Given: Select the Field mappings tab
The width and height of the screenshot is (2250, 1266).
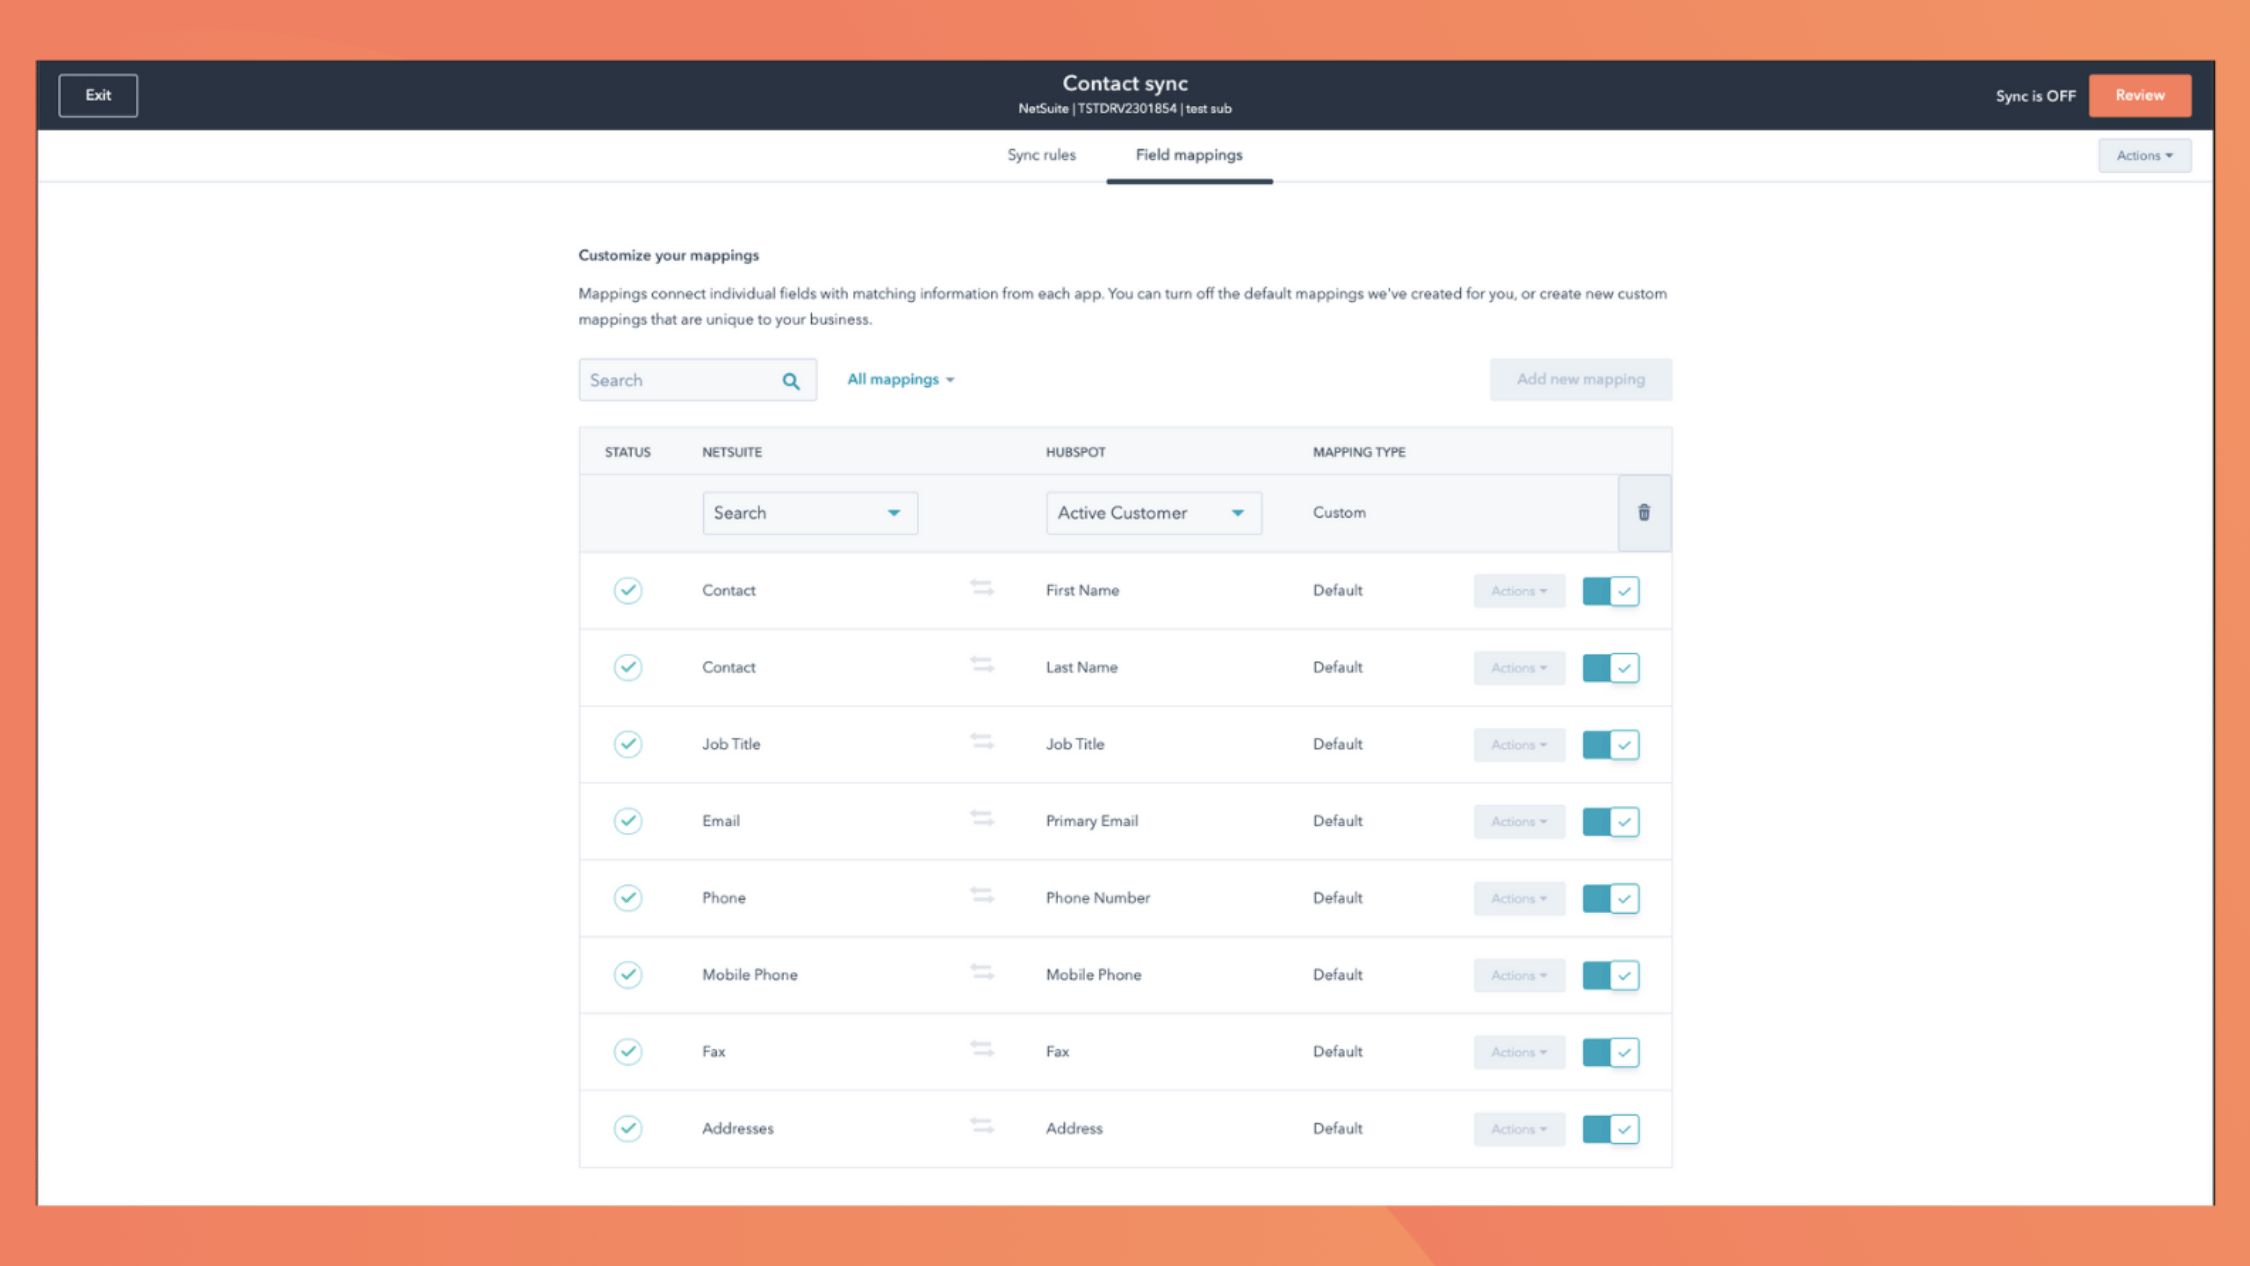Looking at the screenshot, I should point(1188,155).
